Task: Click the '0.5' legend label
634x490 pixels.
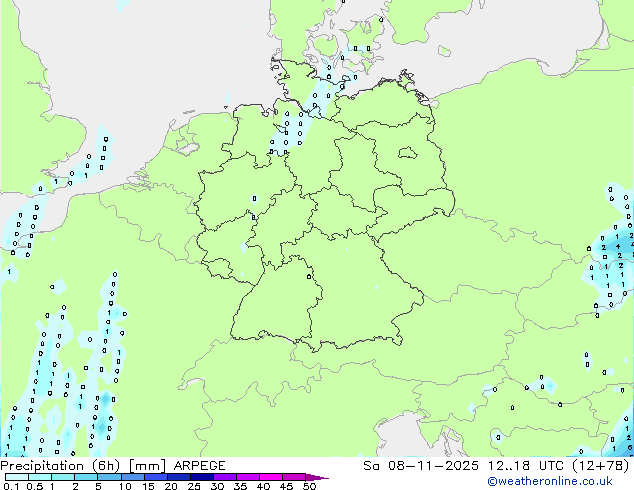Action: pyautogui.click(x=34, y=486)
